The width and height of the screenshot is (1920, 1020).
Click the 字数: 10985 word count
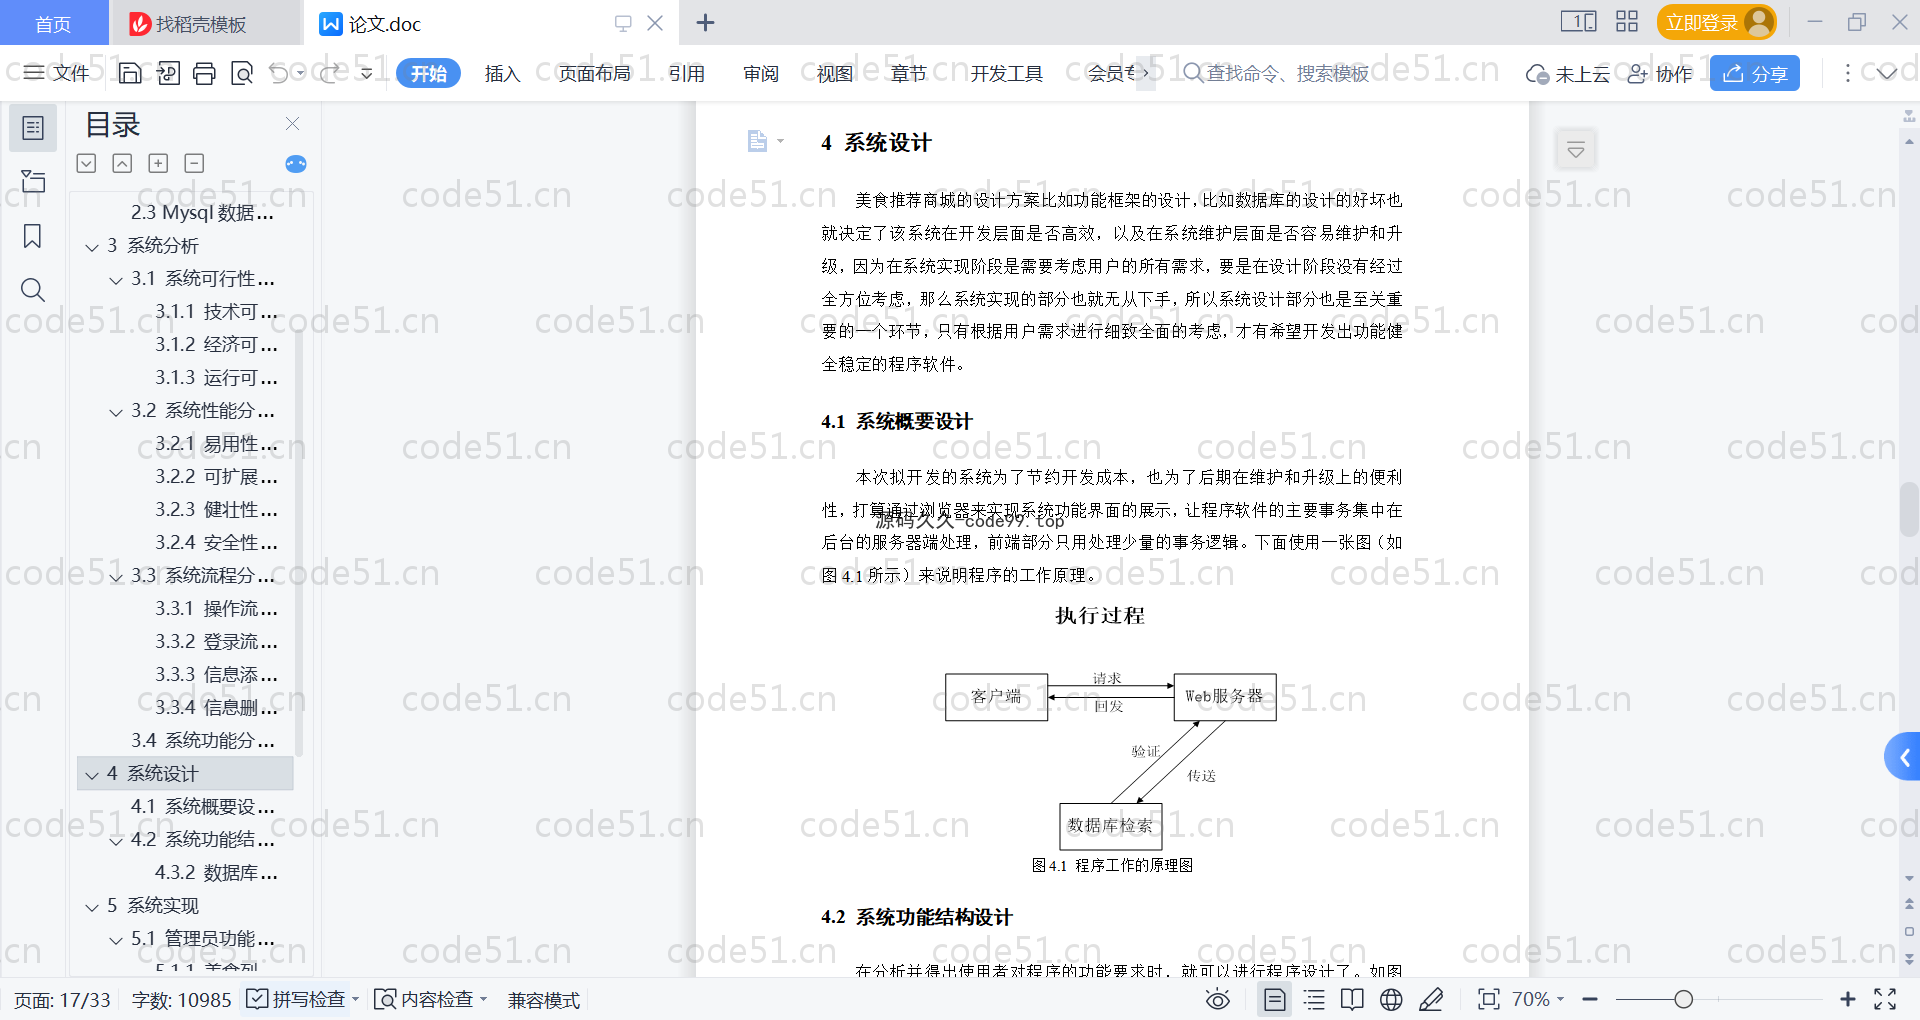[181, 999]
